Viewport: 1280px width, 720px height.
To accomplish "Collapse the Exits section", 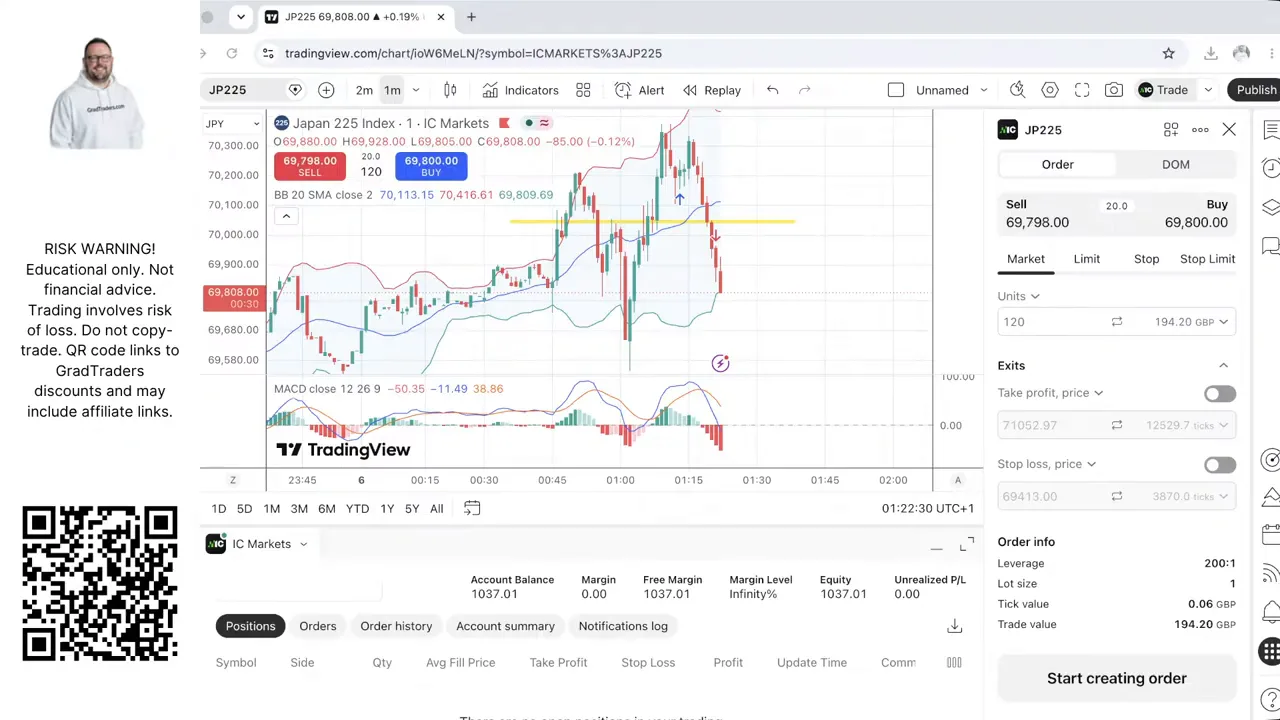I will click(1223, 366).
